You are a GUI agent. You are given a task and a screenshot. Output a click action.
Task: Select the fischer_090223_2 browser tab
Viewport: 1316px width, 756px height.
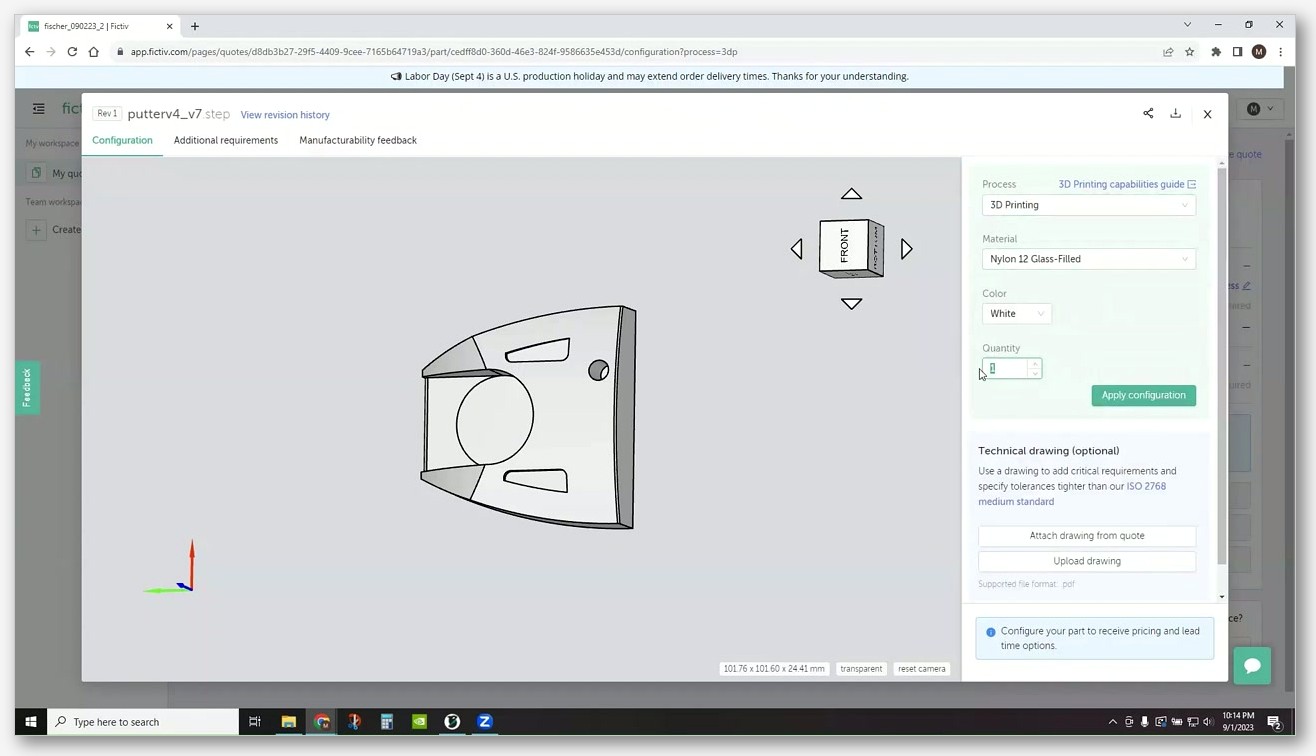pos(99,26)
